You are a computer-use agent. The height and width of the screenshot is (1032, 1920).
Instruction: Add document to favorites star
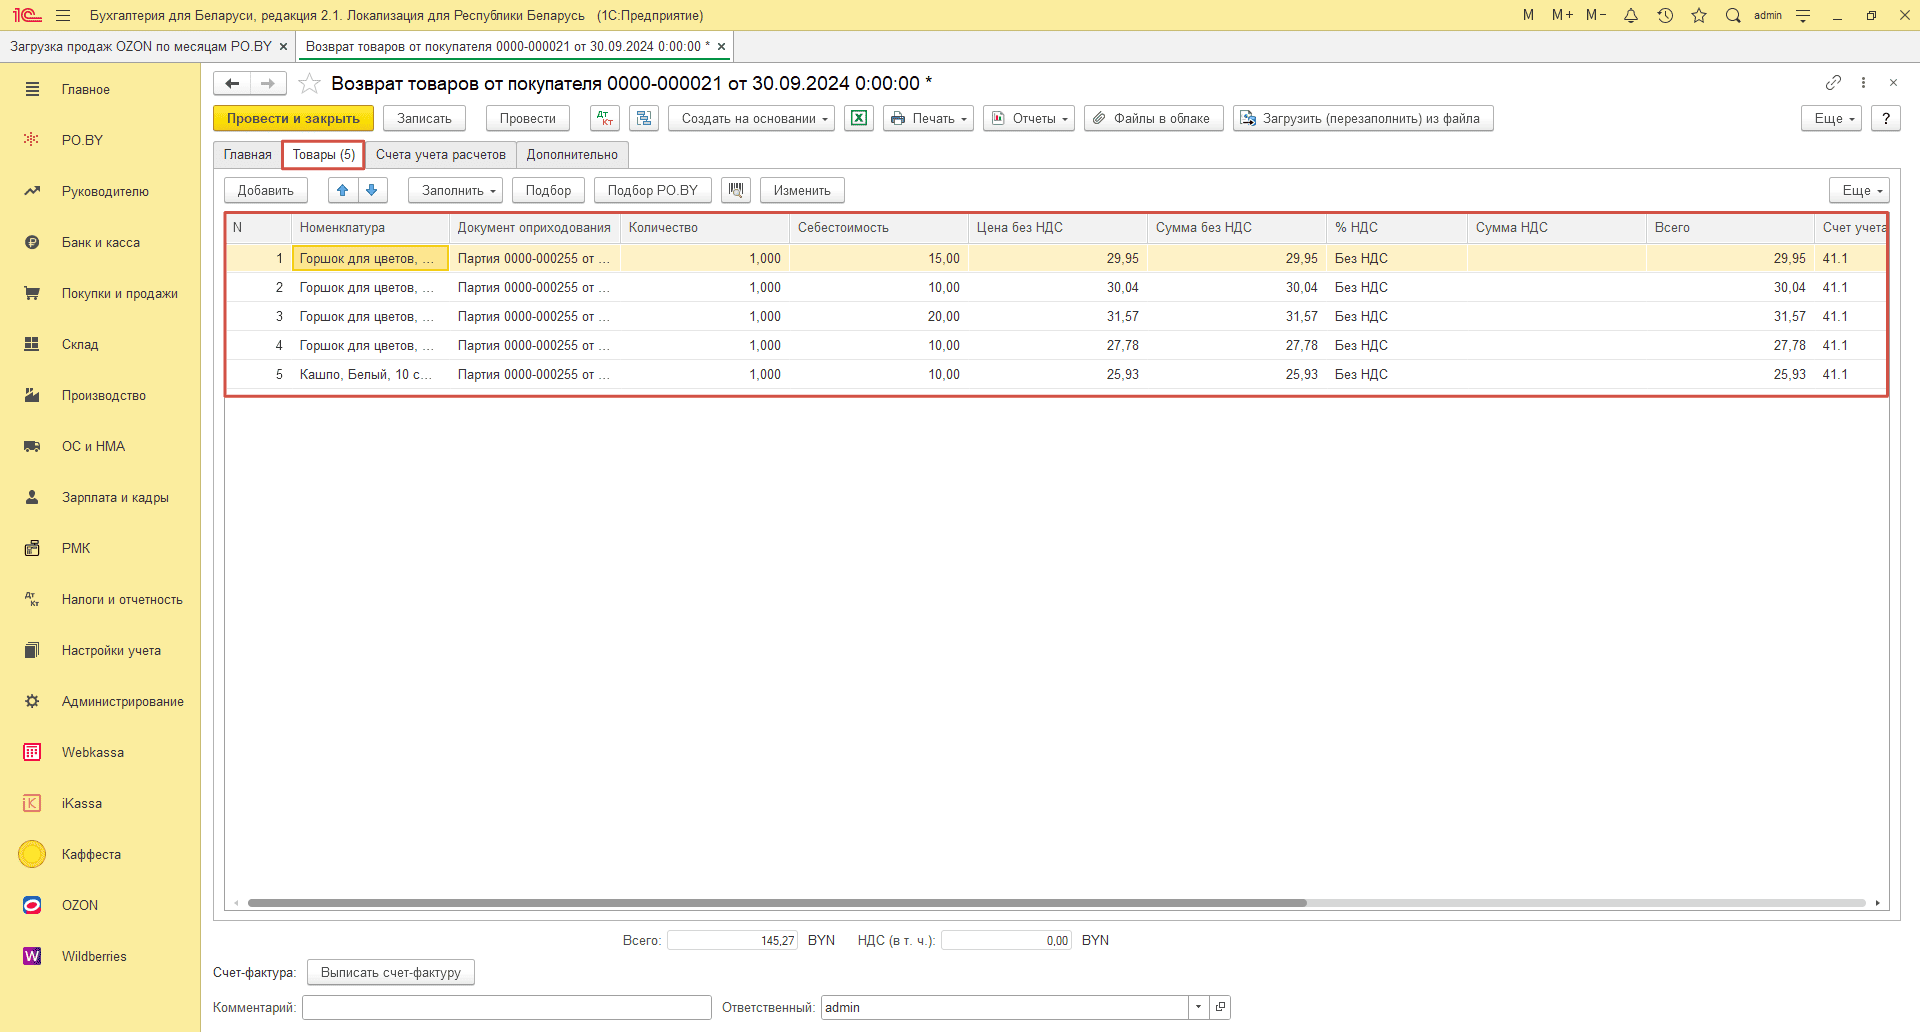[x=310, y=83]
